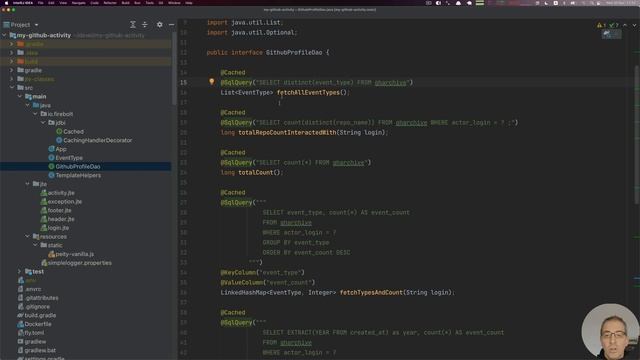Viewport: 640px width, 360px height.
Task: Select exception.jte template file
Action: (64, 202)
